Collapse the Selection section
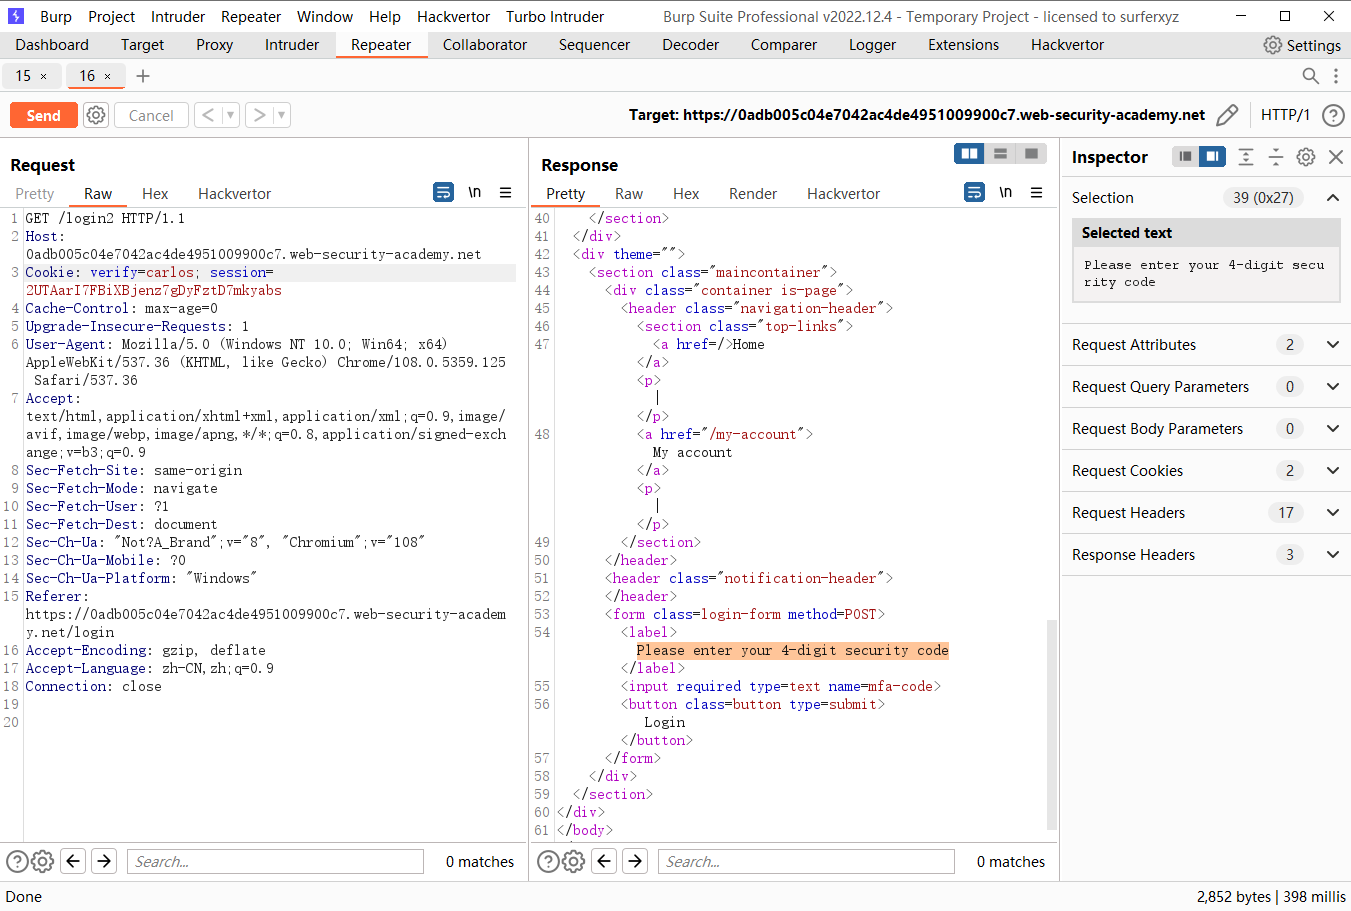The image size is (1351, 911). 1333,198
